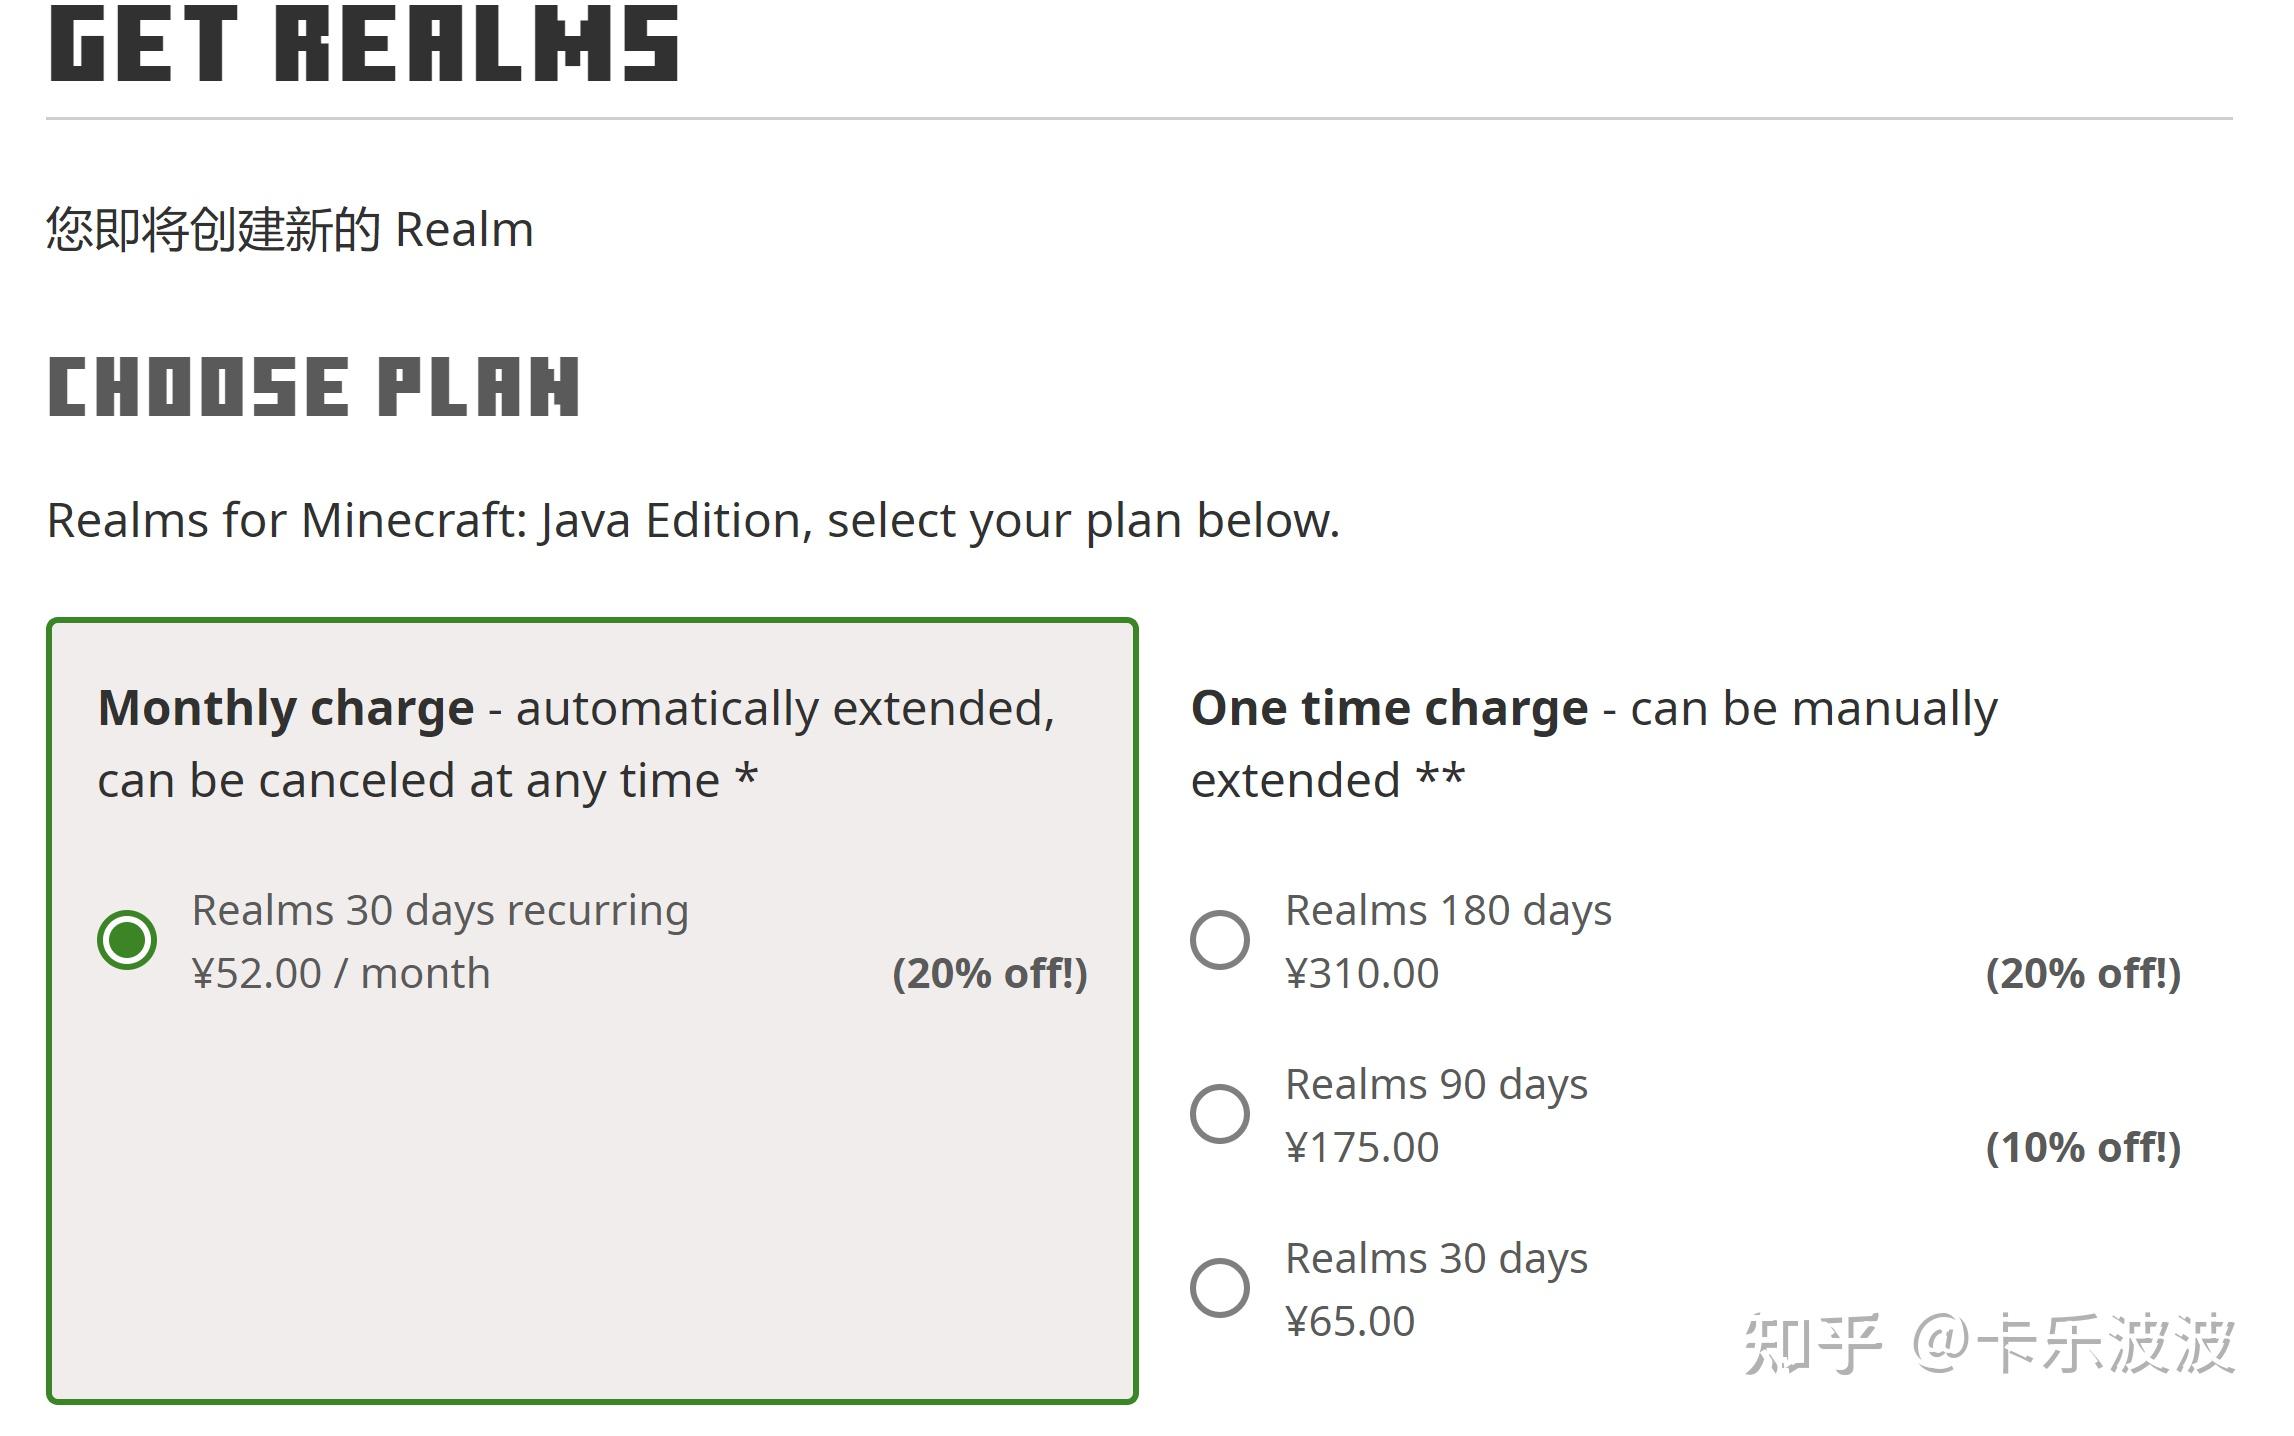Click the bold "Monthly charge" heading

[286, 708]
